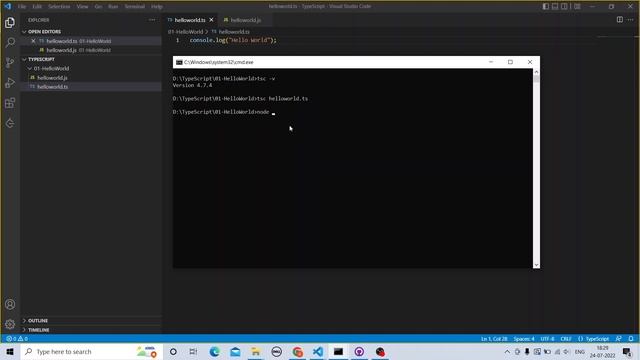Open File Explorer from taskbar
The height and width of the screenshot is (360, 640).
[x=256, y=352]
